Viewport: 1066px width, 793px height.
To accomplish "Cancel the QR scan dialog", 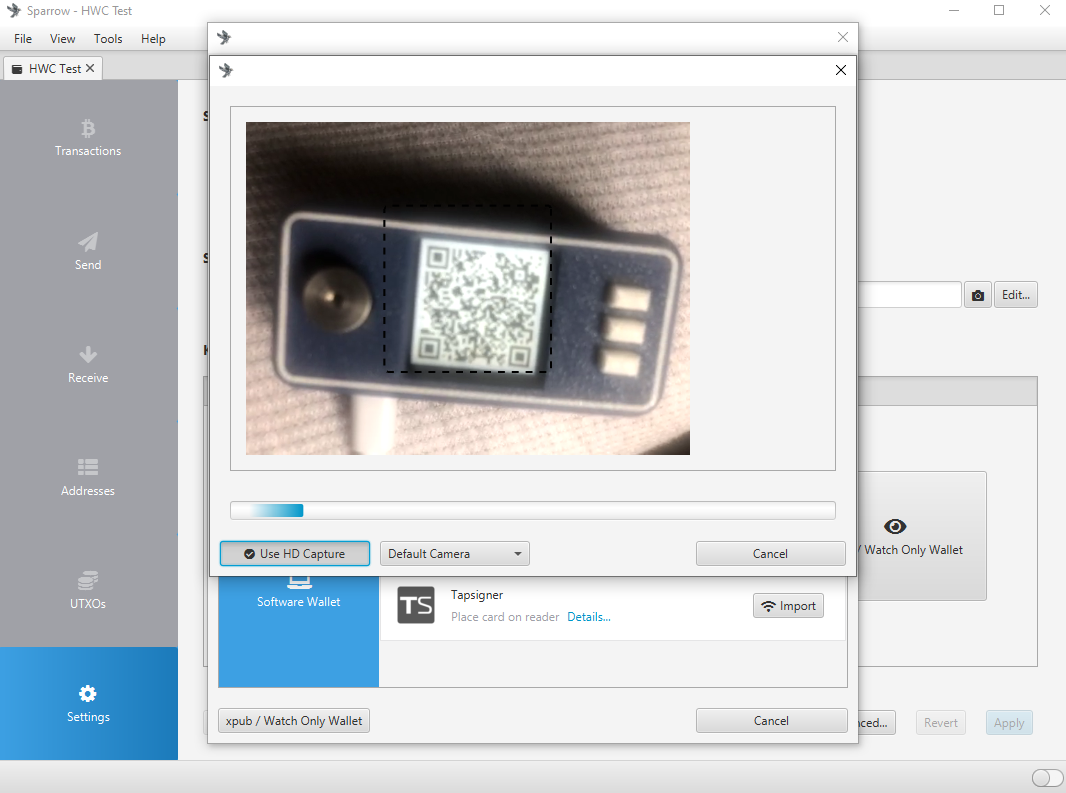I will coord(770,554).
